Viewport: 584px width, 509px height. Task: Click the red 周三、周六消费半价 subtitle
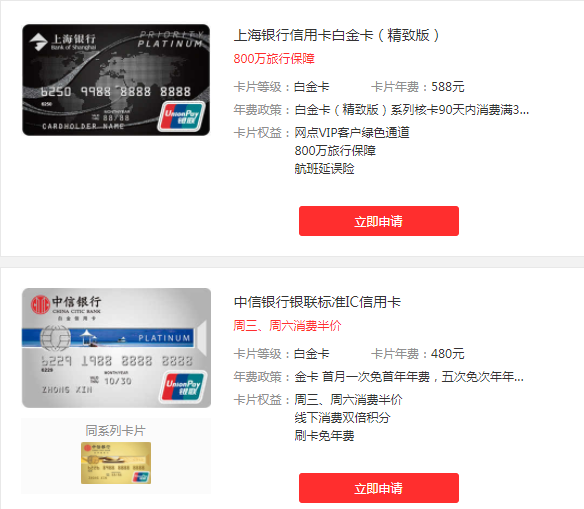[x=287, y=325]
